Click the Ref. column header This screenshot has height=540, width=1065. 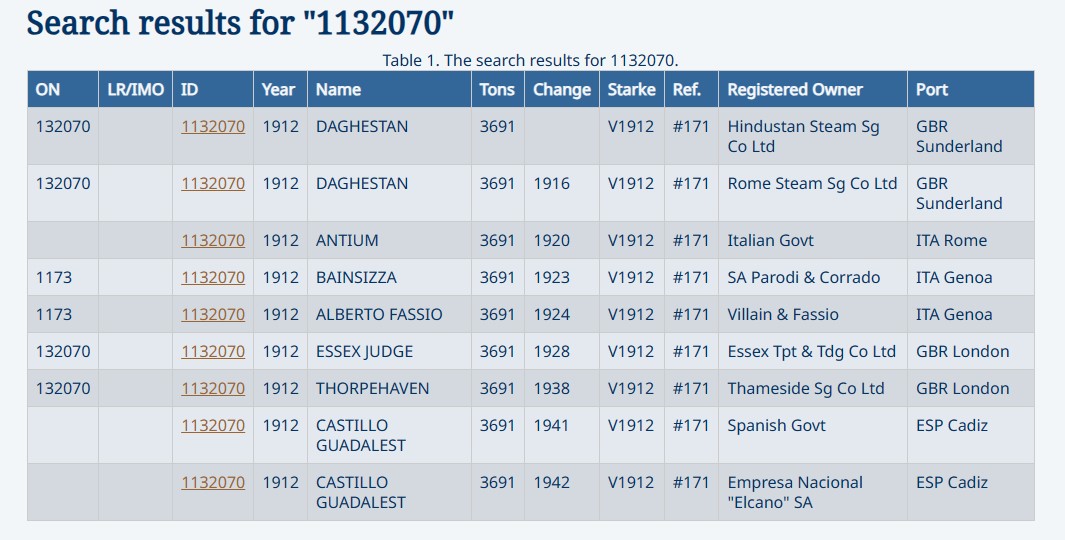pyautogui.click(x=687, y=90)
